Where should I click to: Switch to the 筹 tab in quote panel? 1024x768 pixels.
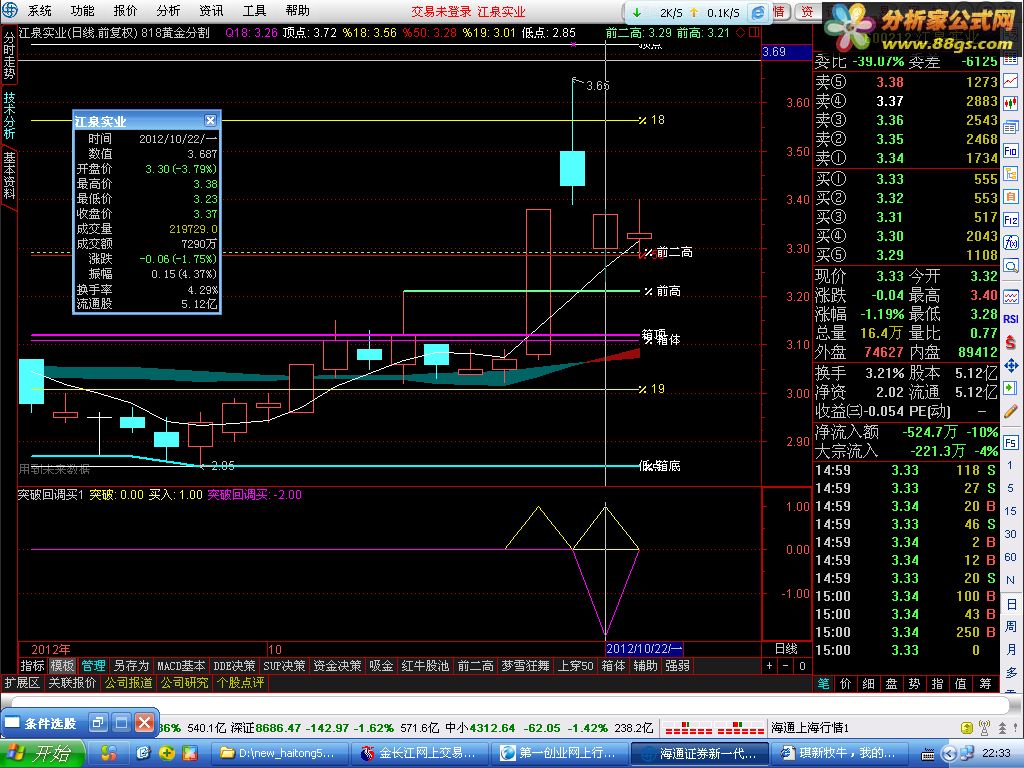985,684
